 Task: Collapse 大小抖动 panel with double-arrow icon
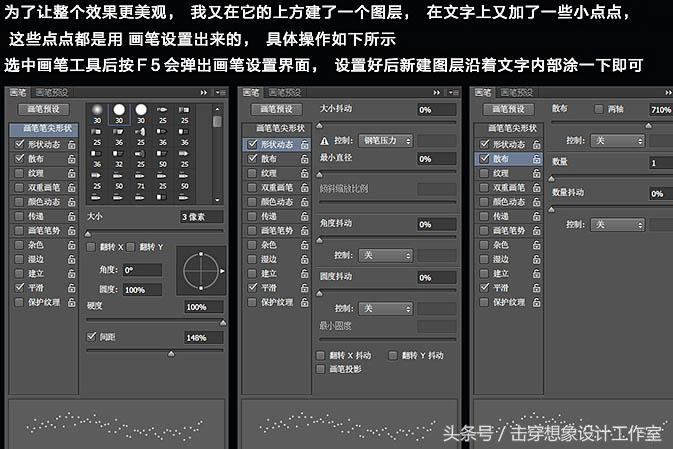(x=437, y=92)
